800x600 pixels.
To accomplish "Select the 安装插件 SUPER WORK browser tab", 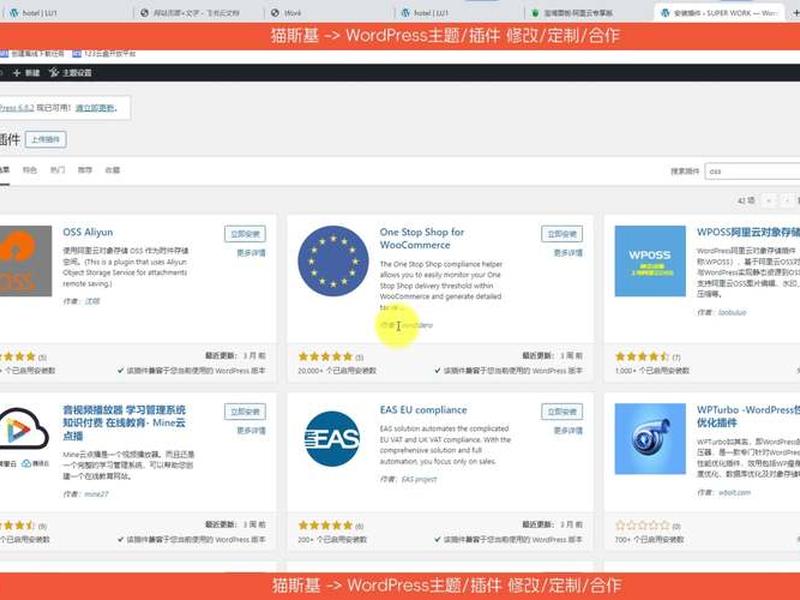I will click(719, 13).
